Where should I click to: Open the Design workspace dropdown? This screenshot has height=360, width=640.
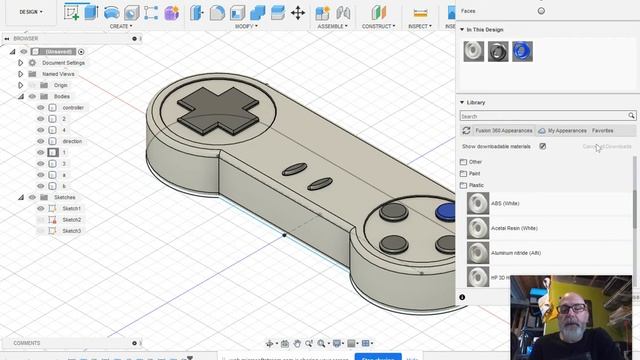31,12
